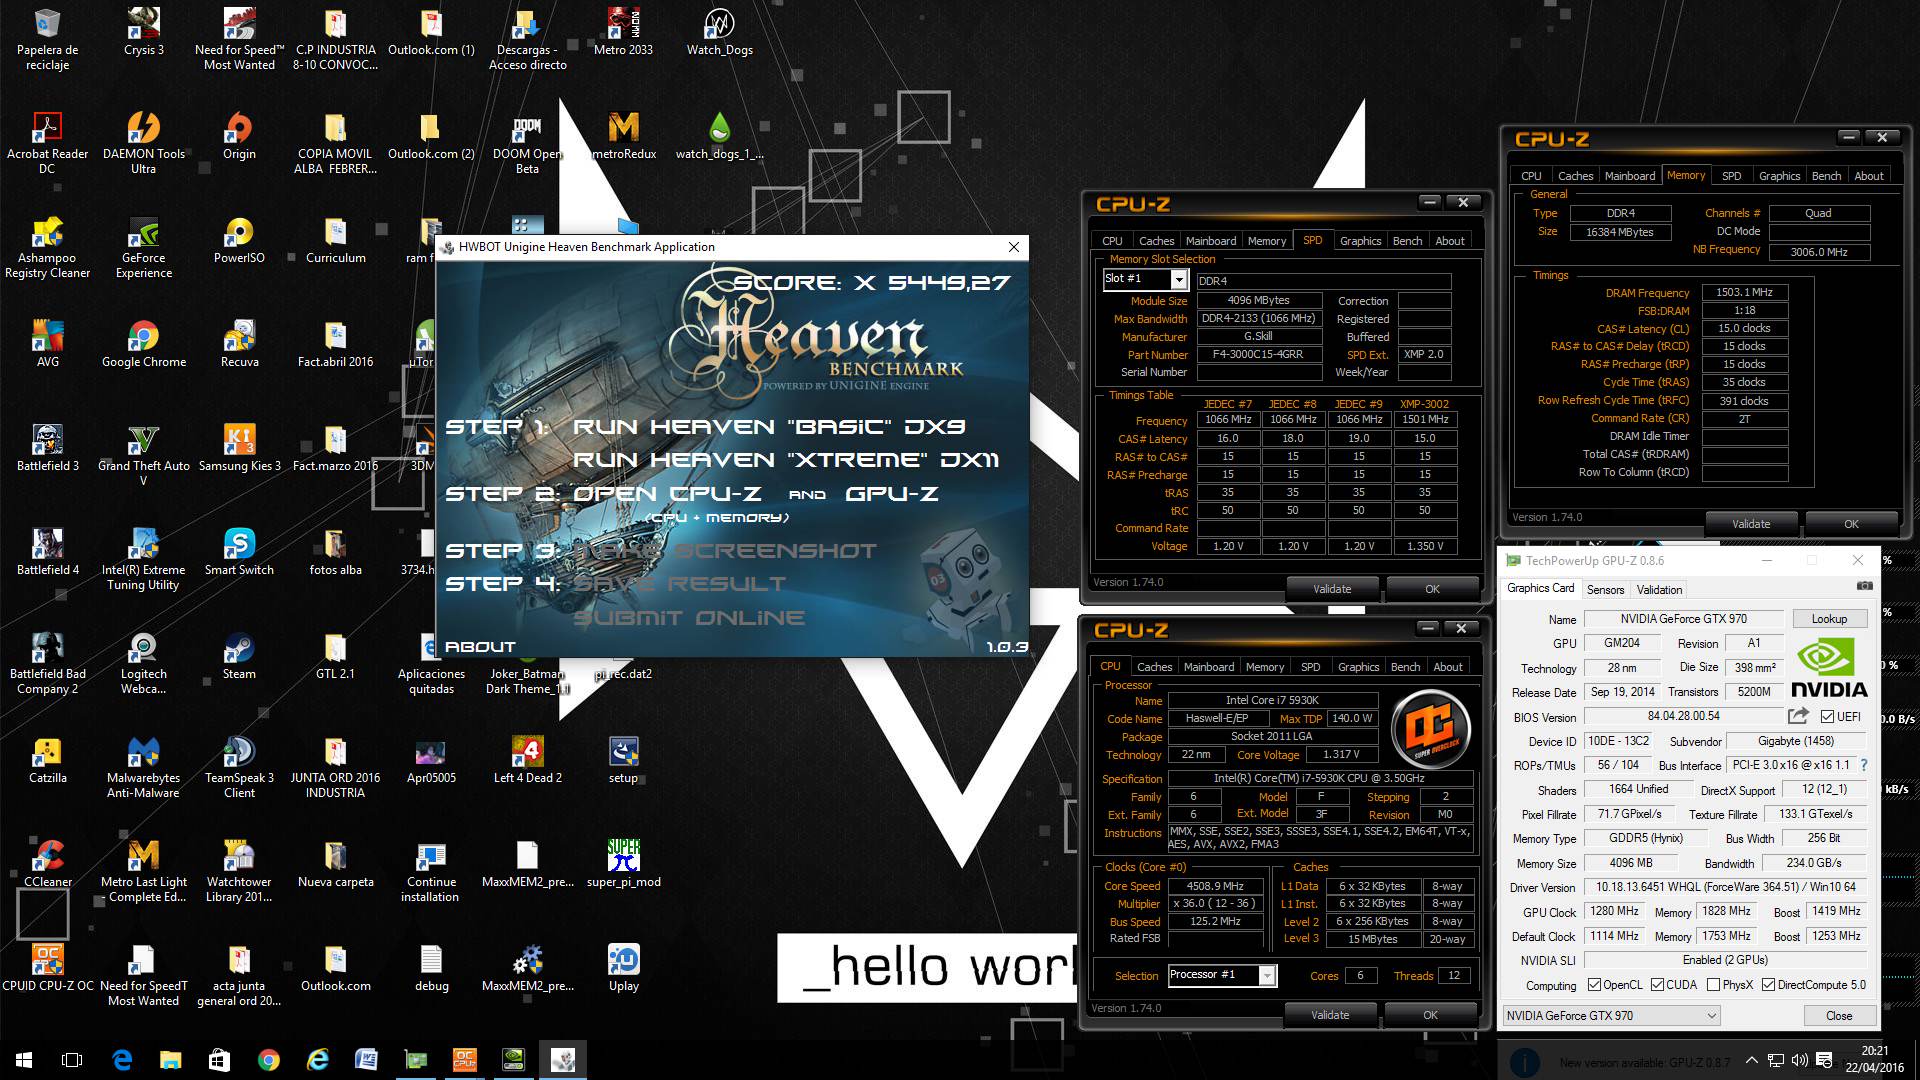Viewport: 1920px width, 1080px height.
Task: Select Mainboard tab in CPU-Z Memory window
Action: tap(1629, 176)
